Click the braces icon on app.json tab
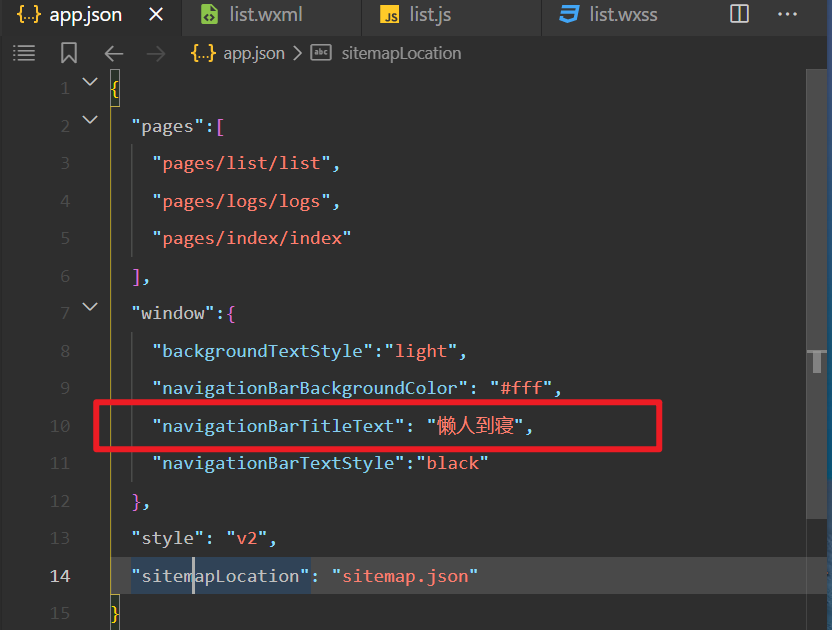 pyautogui.click(x=29, y=14)
